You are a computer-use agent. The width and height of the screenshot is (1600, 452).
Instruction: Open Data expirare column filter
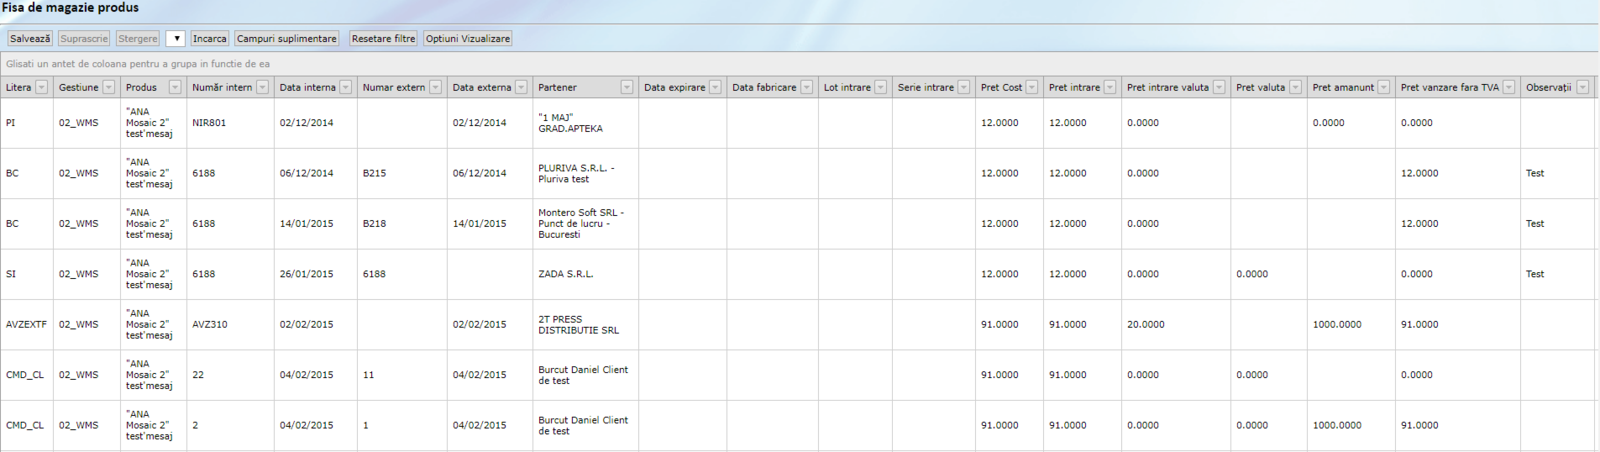click(x=715, y=88)
